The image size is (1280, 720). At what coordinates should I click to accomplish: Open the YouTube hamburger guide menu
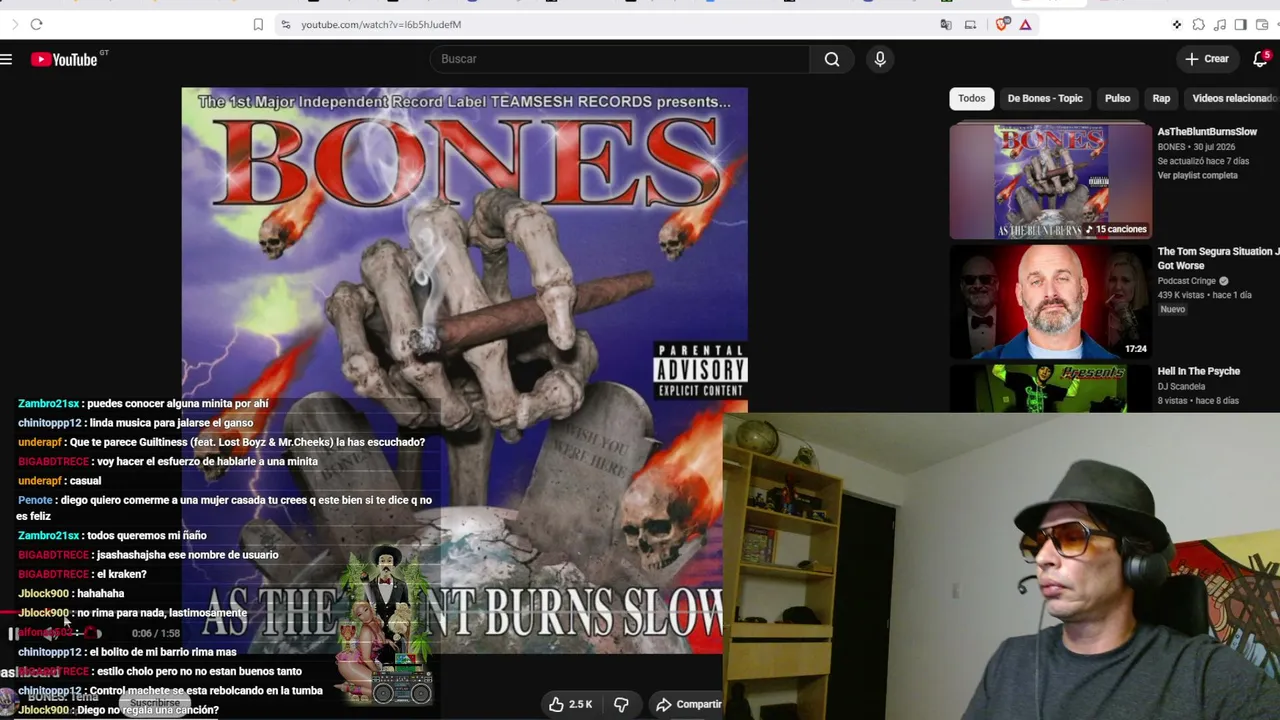(6, 60)
